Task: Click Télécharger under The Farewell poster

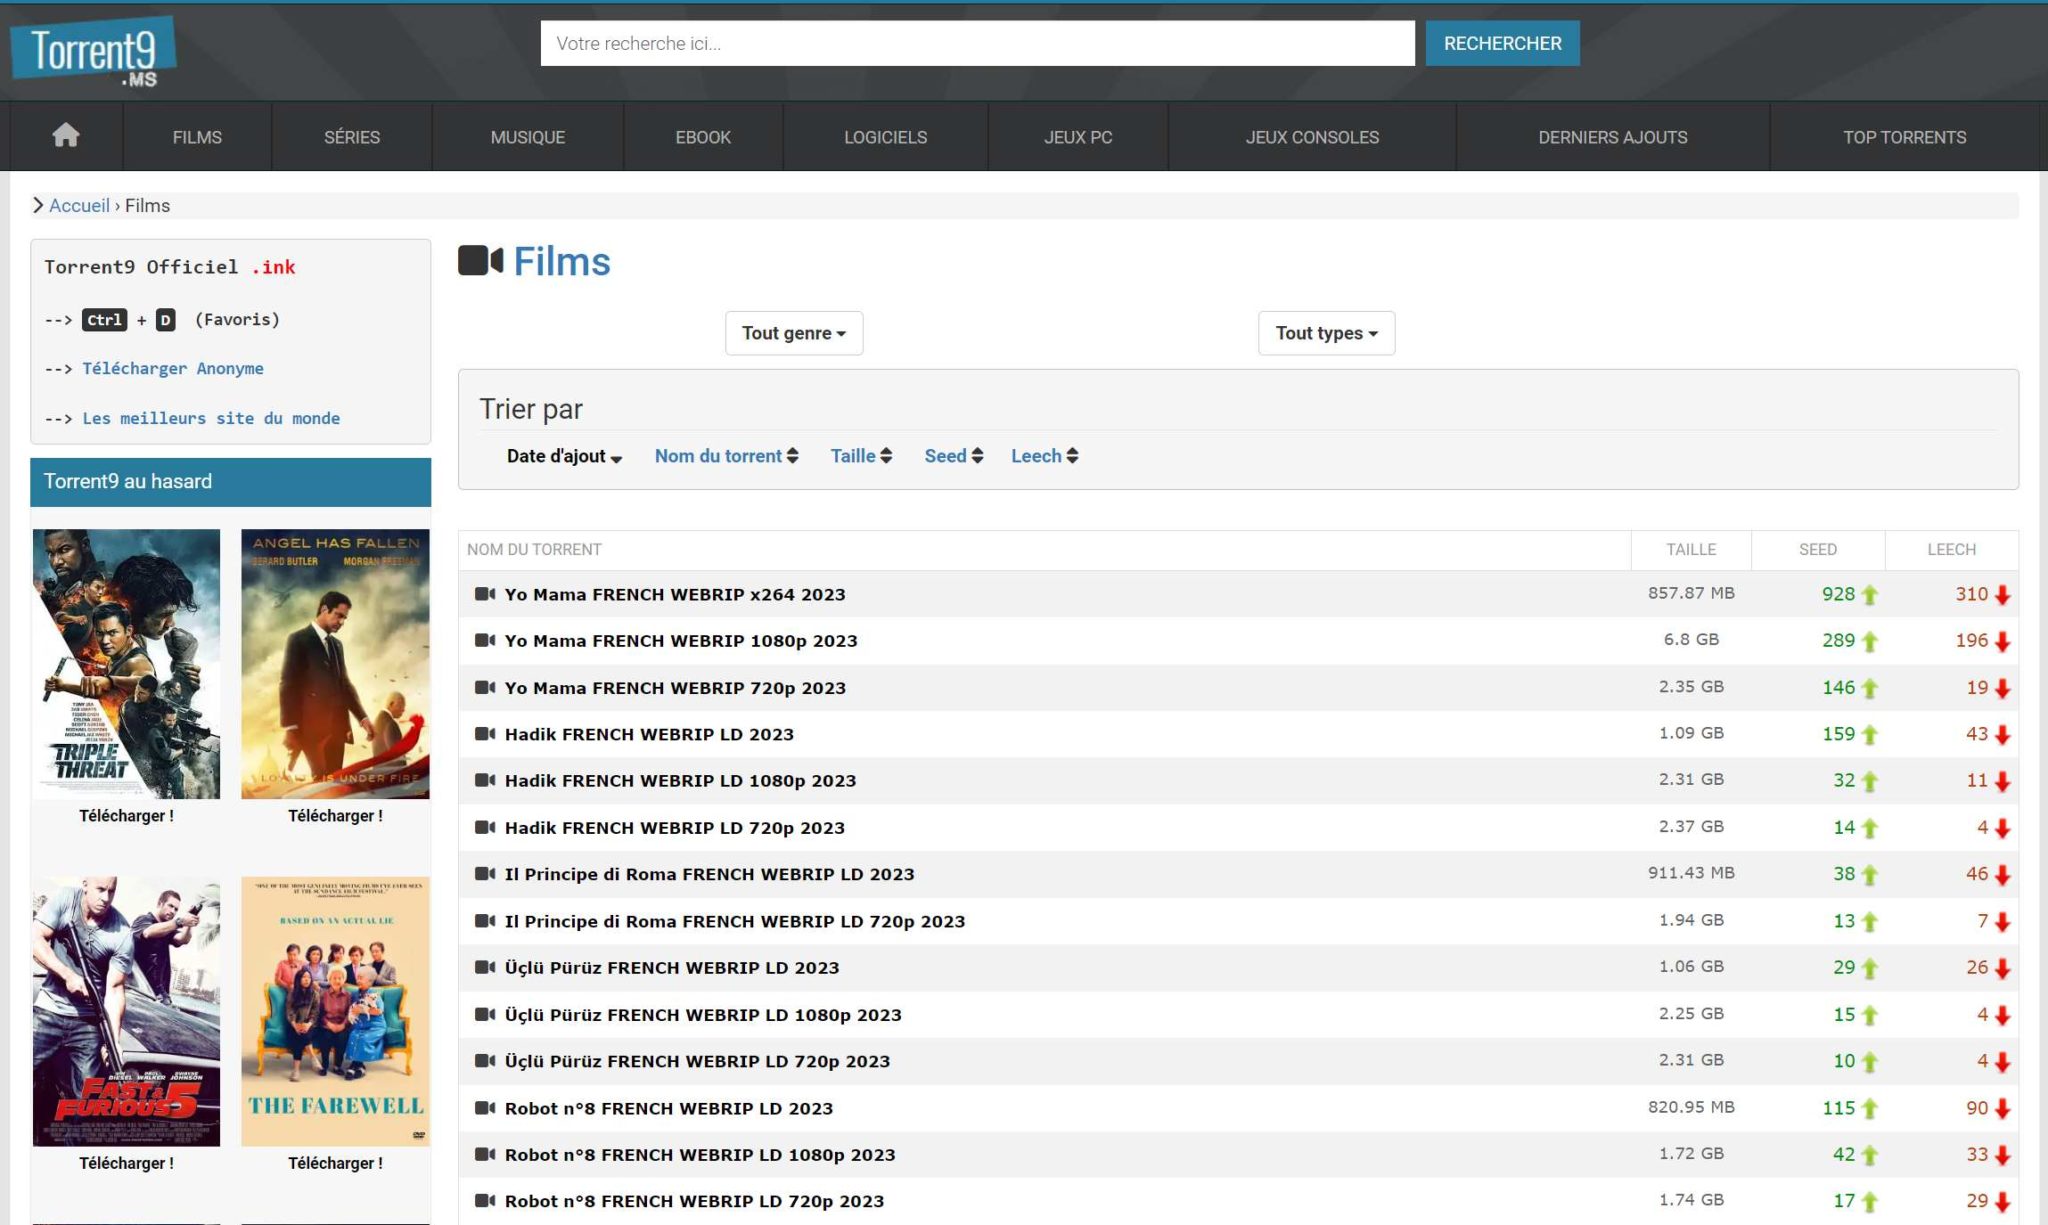Action: (335, 1163)
